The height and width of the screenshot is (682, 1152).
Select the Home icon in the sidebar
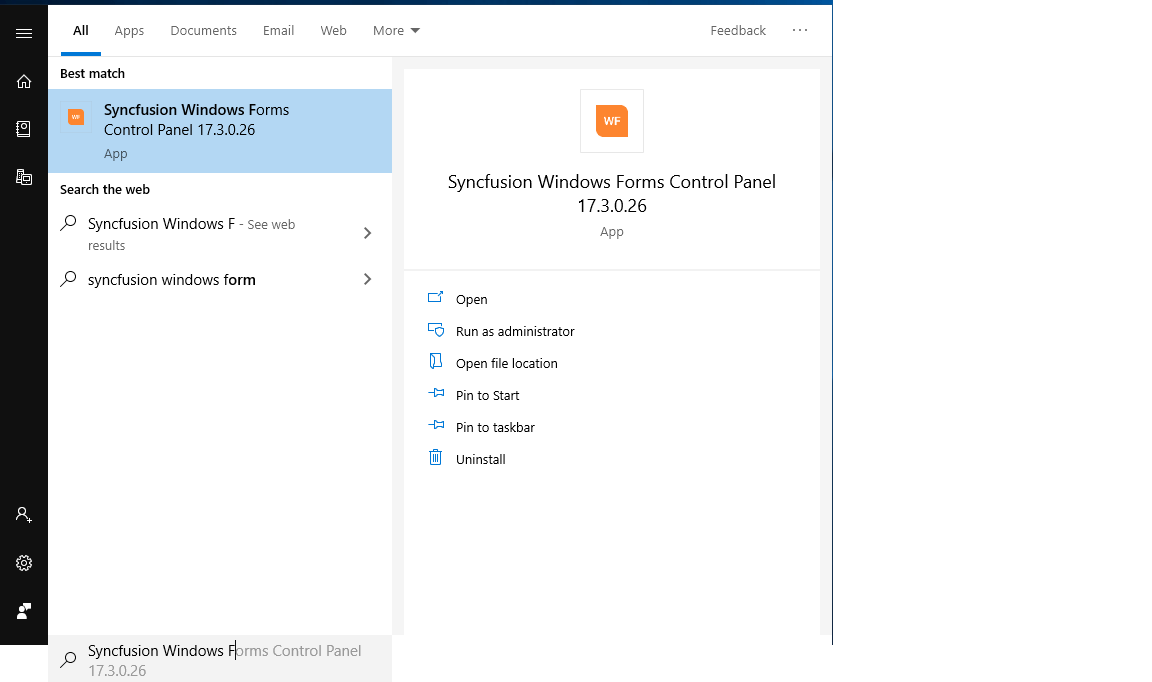pyautogui.click(x=23, y=81)
